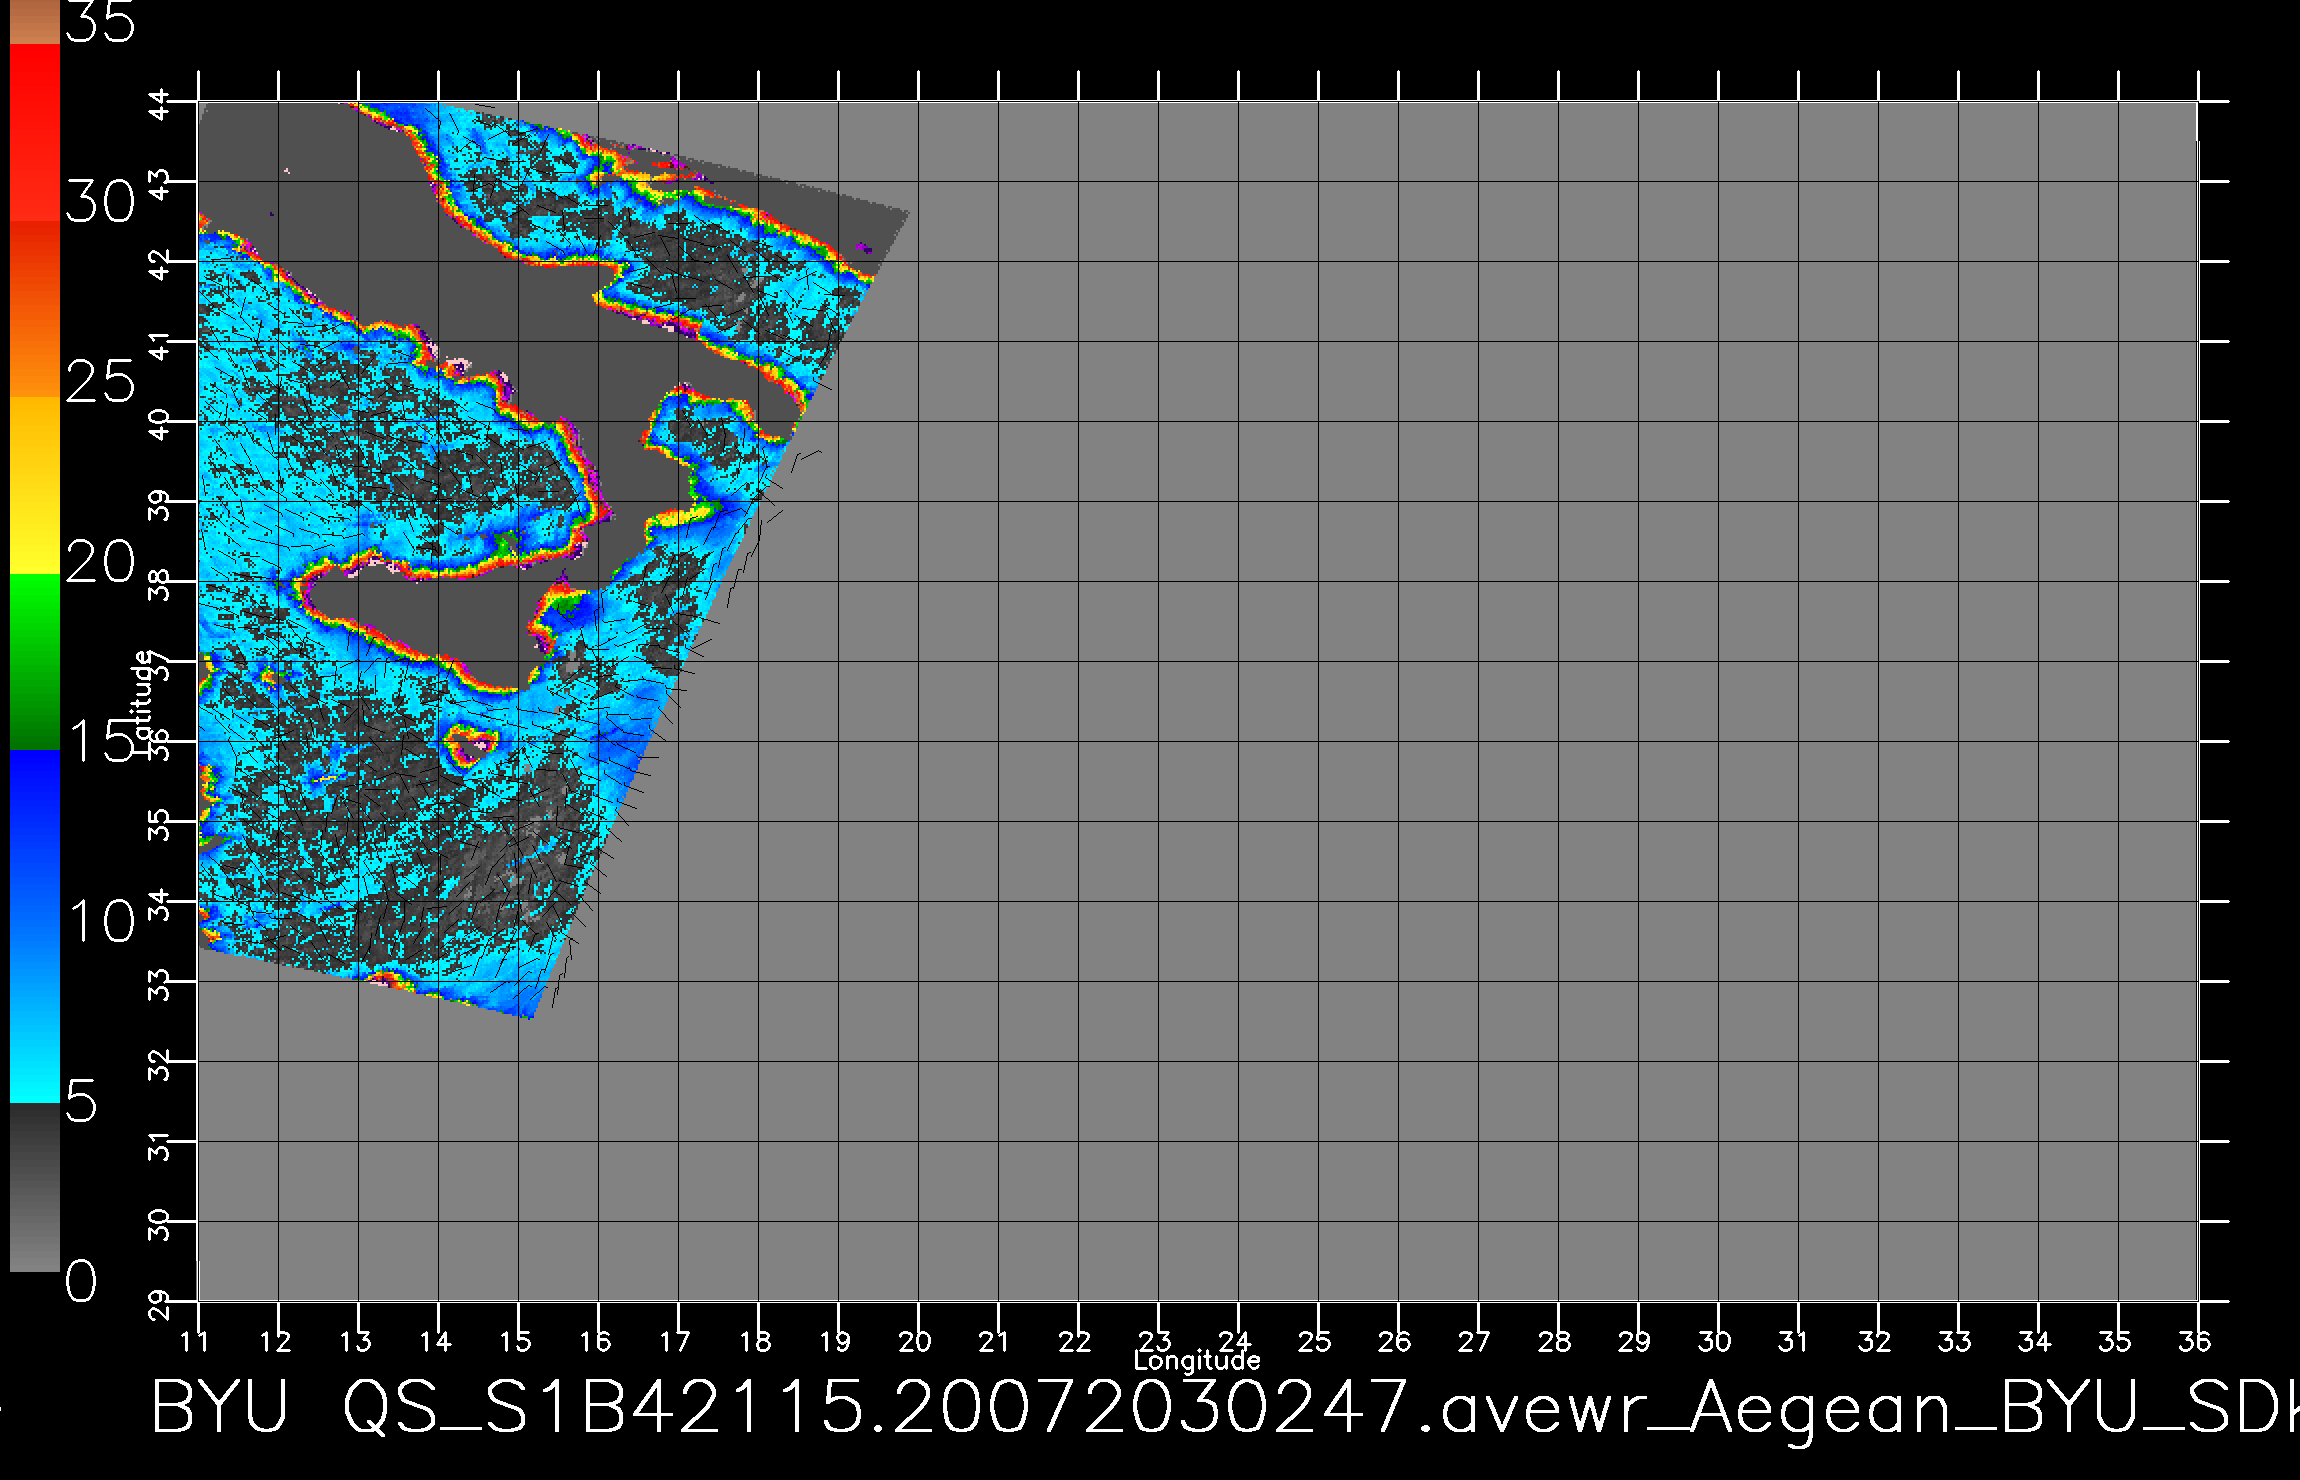The height and width of the screenshot is (1480, 2300).
Task: Click the latitude tick label 44
Action: tap(161, 103)
